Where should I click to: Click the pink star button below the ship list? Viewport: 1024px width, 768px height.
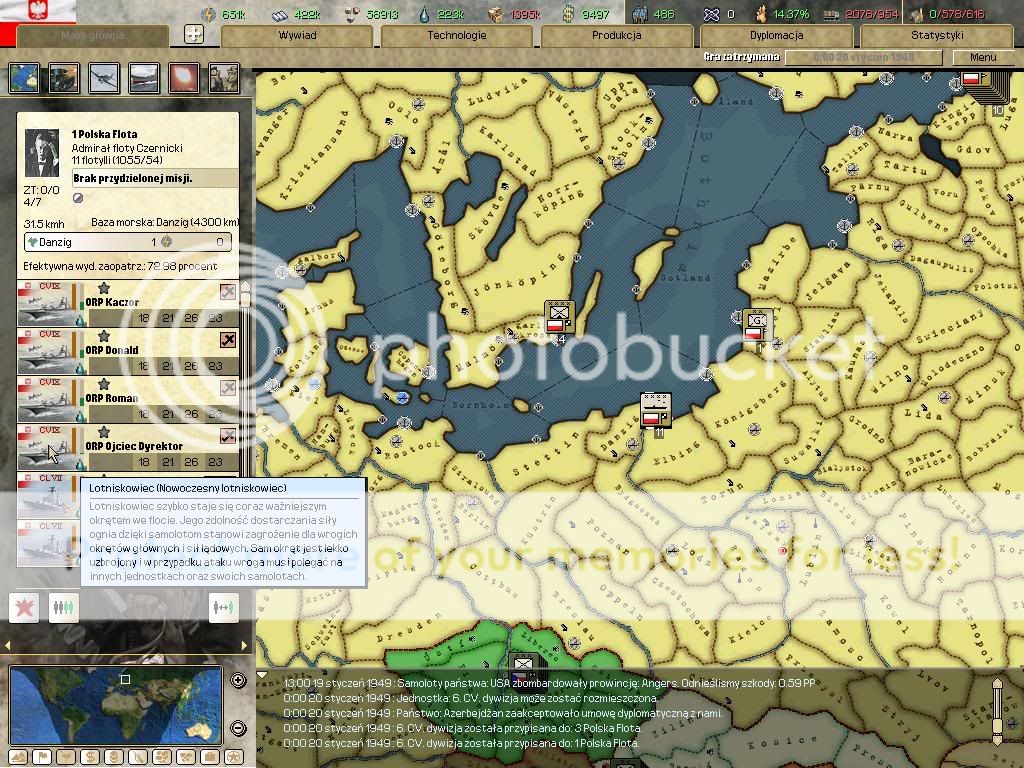[23, 606]
